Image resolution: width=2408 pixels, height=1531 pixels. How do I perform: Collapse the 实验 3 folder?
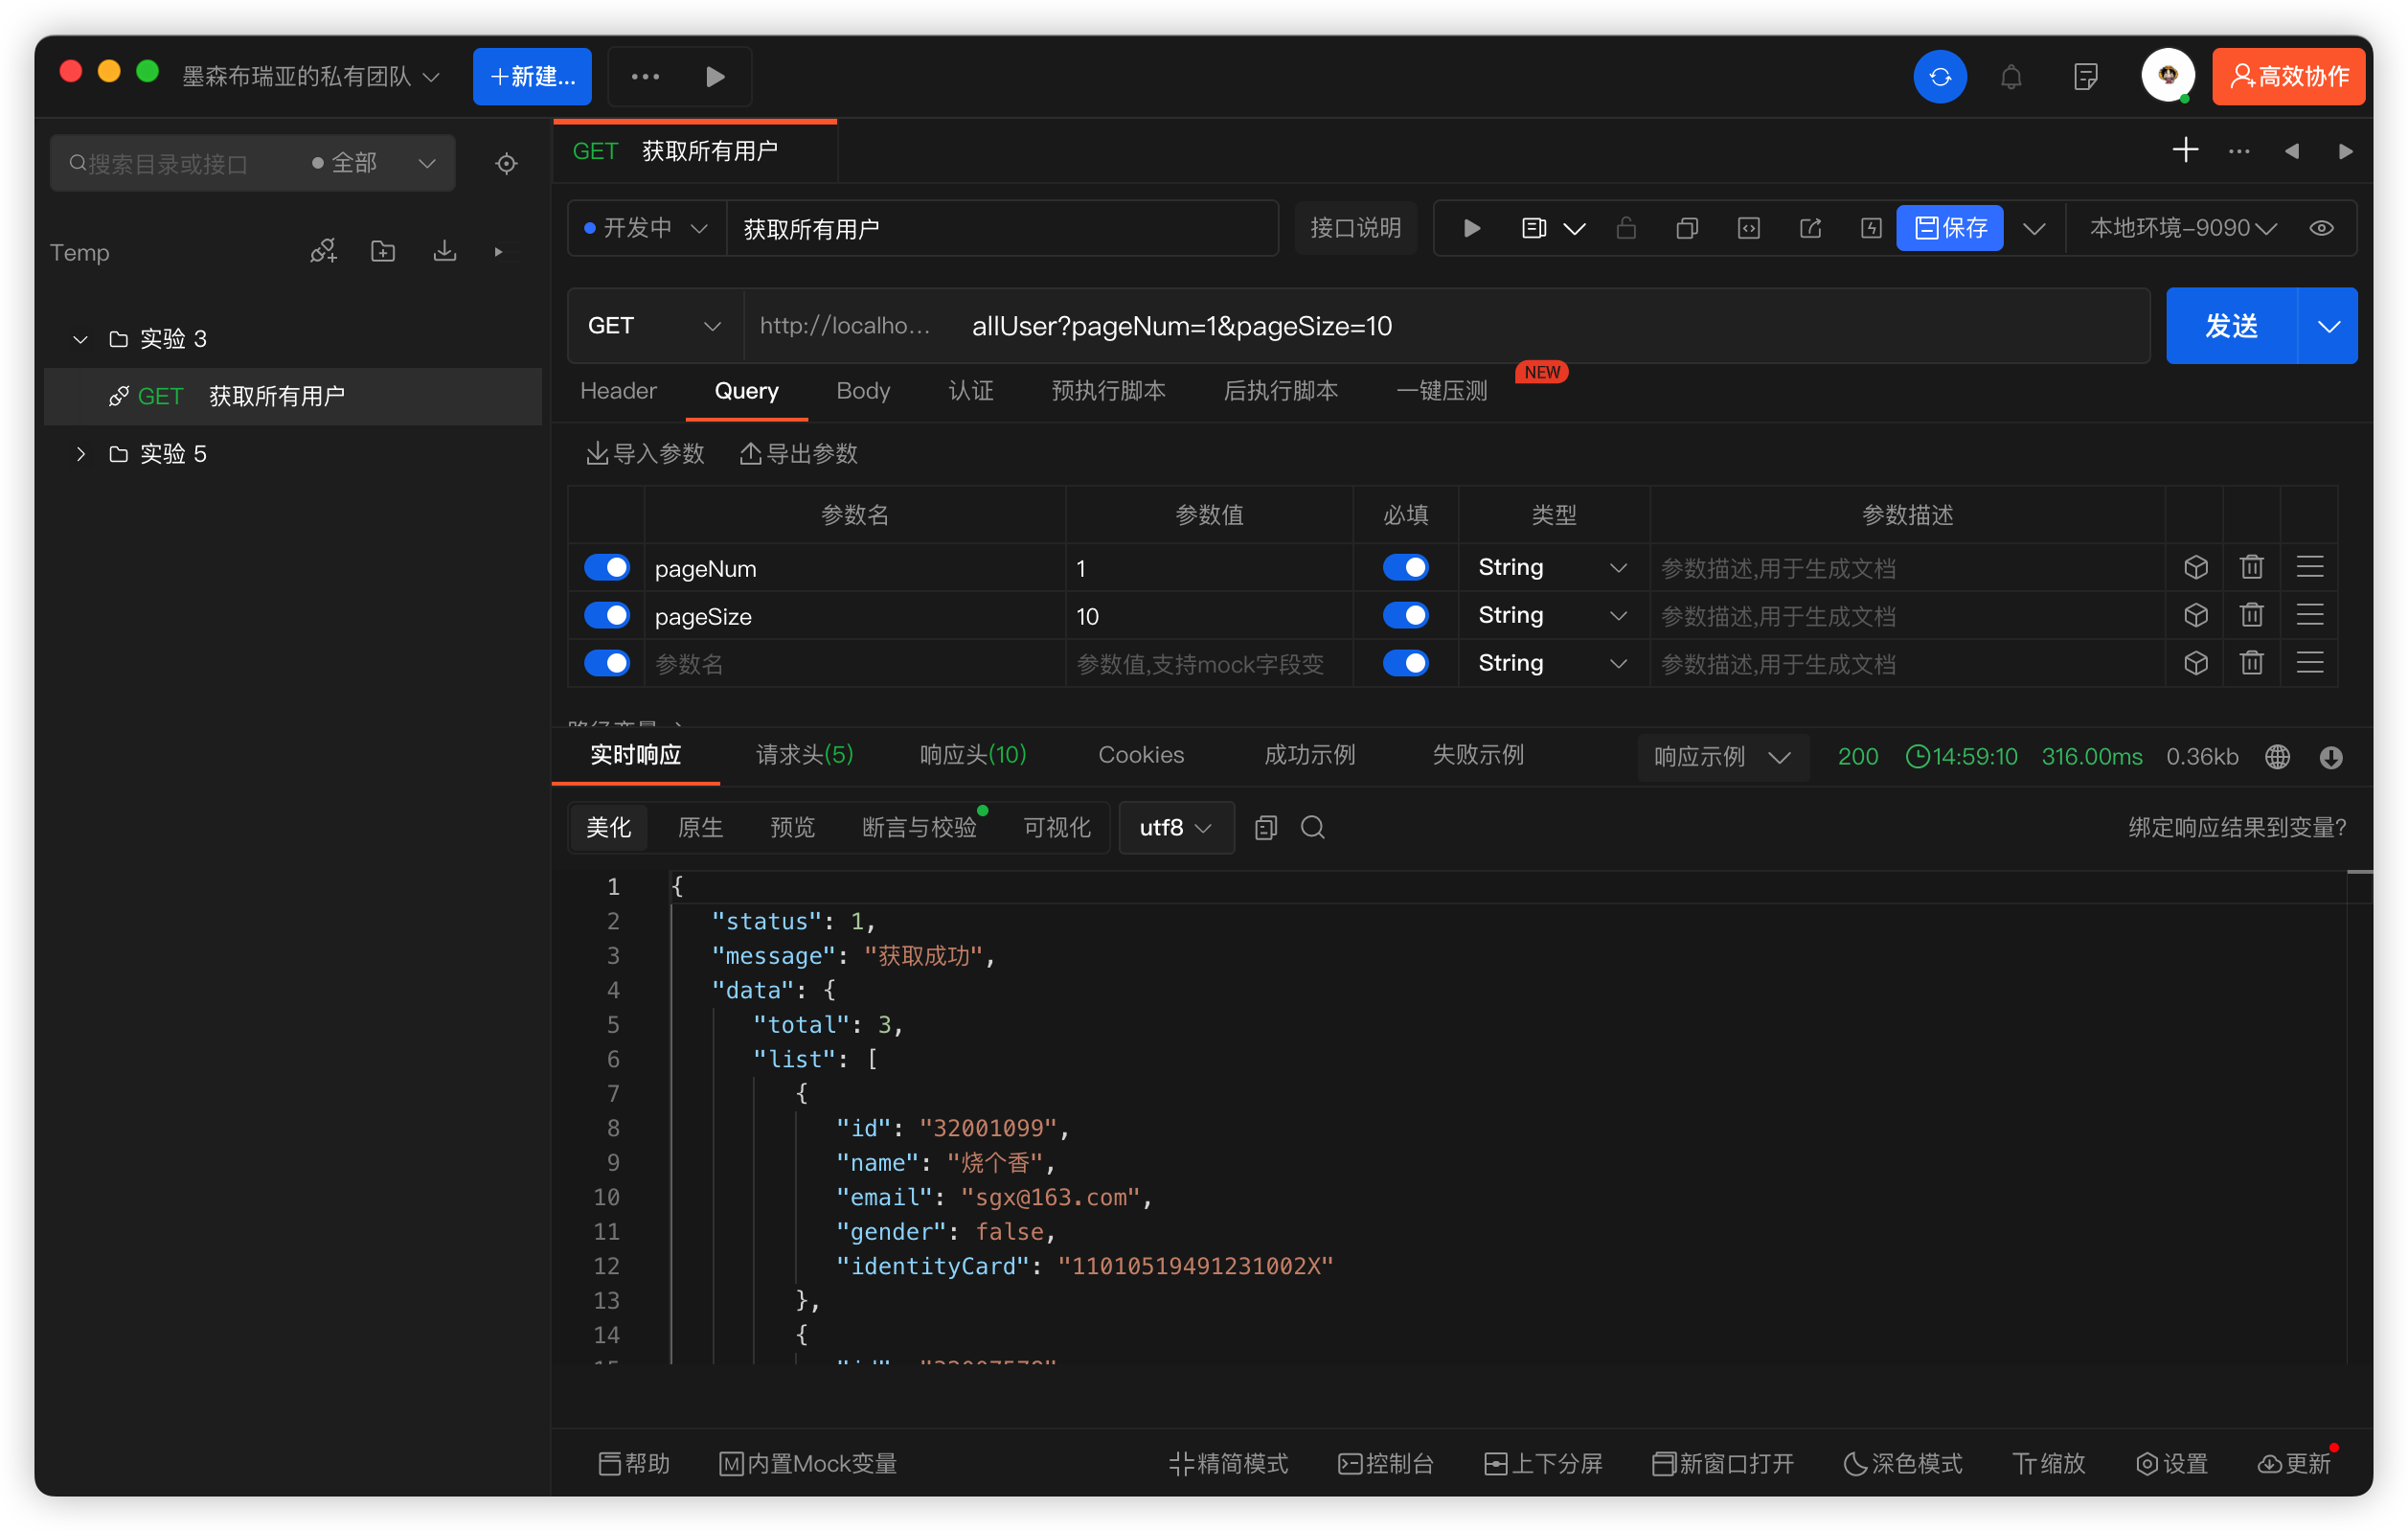pyautogui.click(x=80, y=339)
